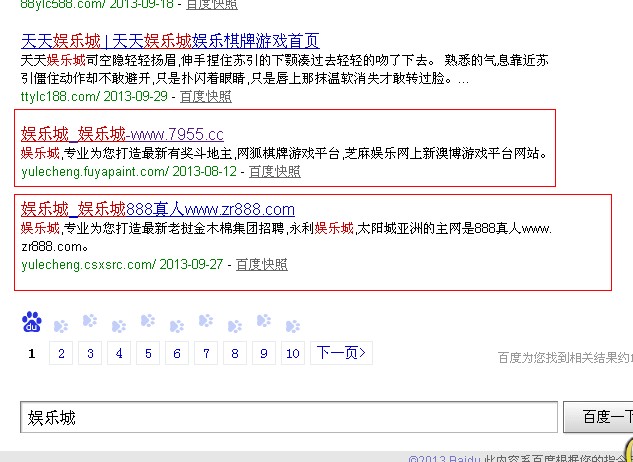633x462 pixels.
Task: Go to results page 7
Action: point(206,353)
